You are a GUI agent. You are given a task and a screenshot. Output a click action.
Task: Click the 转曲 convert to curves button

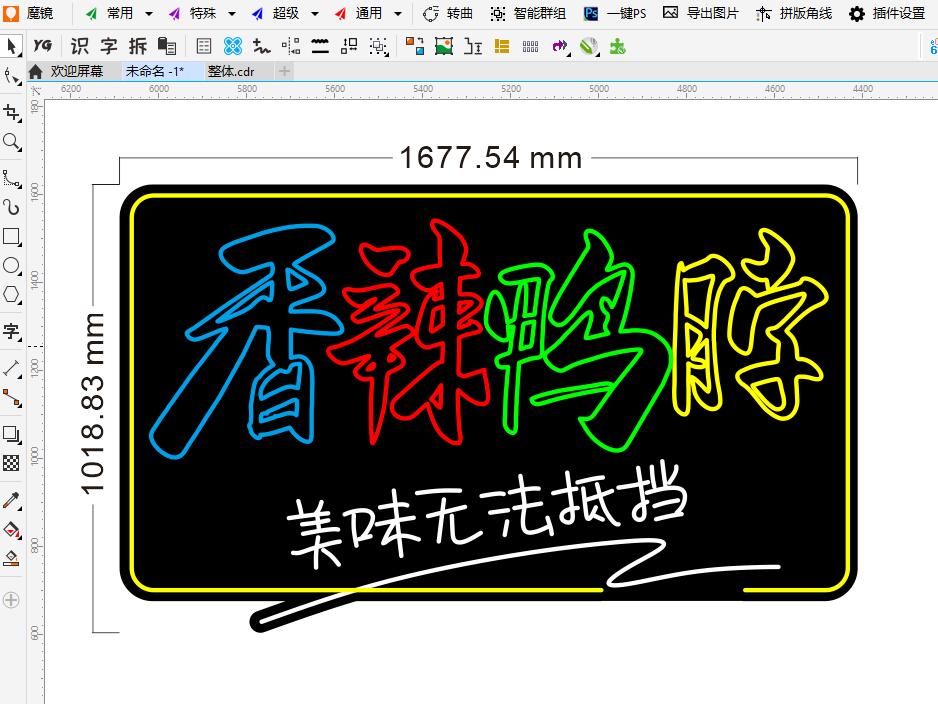(x=447, y=13)
